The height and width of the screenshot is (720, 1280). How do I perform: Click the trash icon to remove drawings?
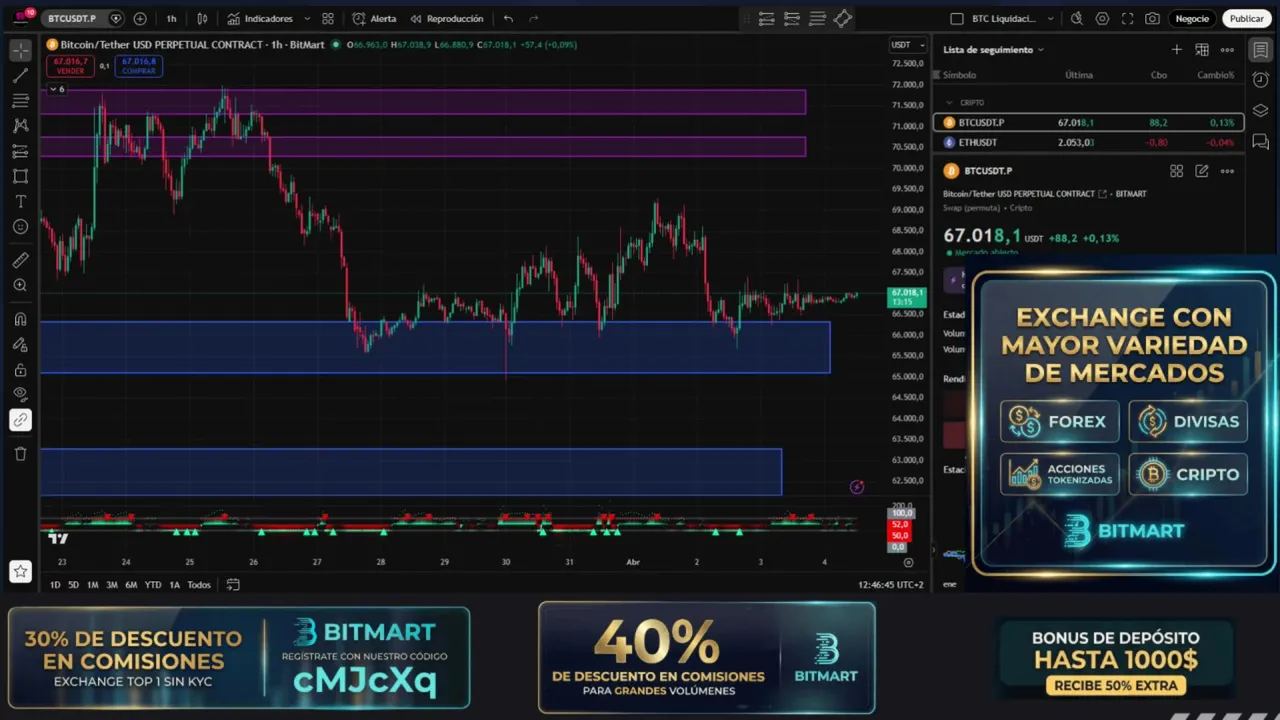[x=20, y=454]
